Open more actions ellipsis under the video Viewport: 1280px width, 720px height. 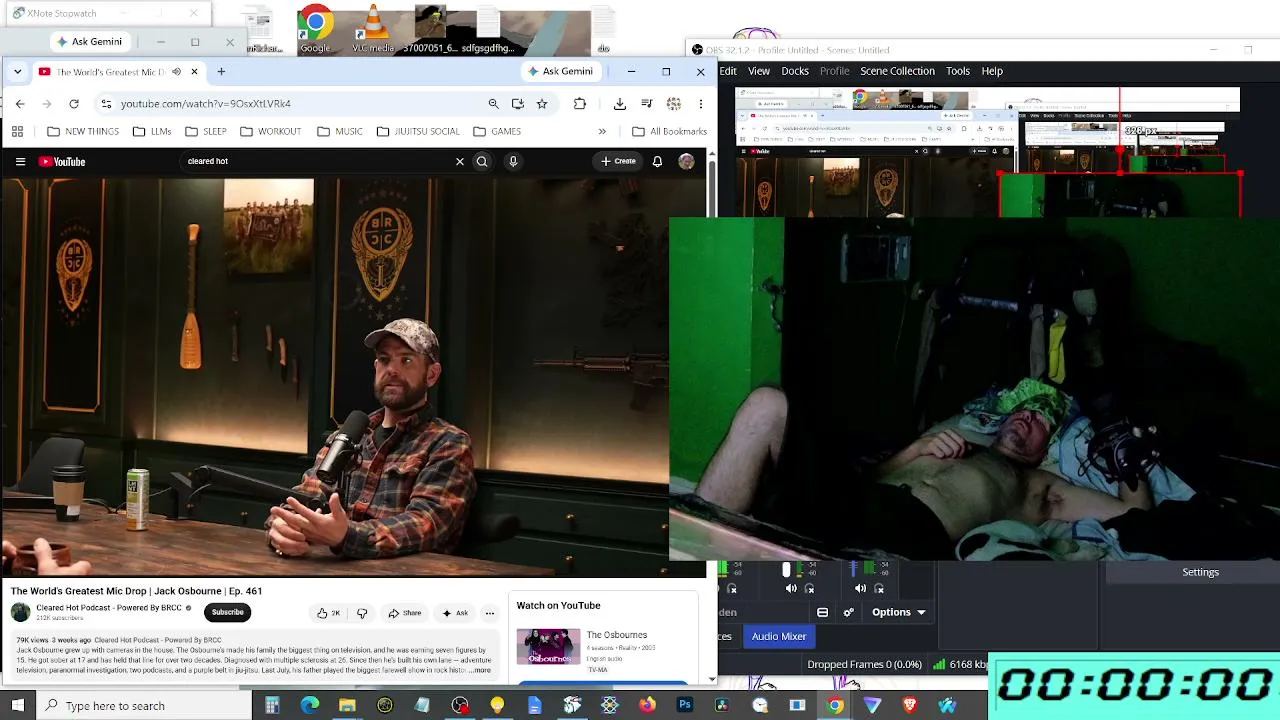click(489, 613)
